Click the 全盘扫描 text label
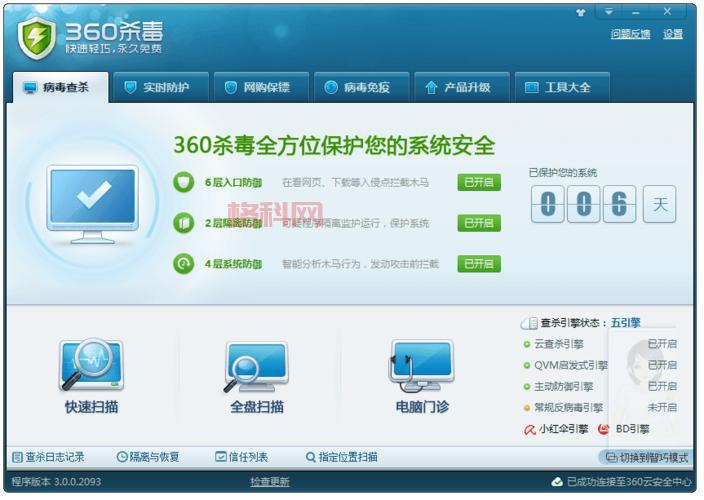Screen dimensions: 704x500 point(257,407)
